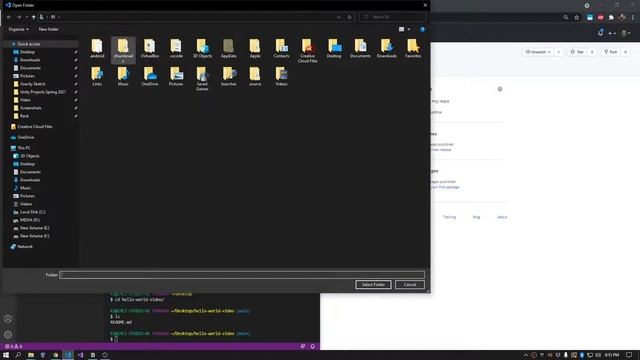
Task: Open the Blog footer link
Action: 476,217
